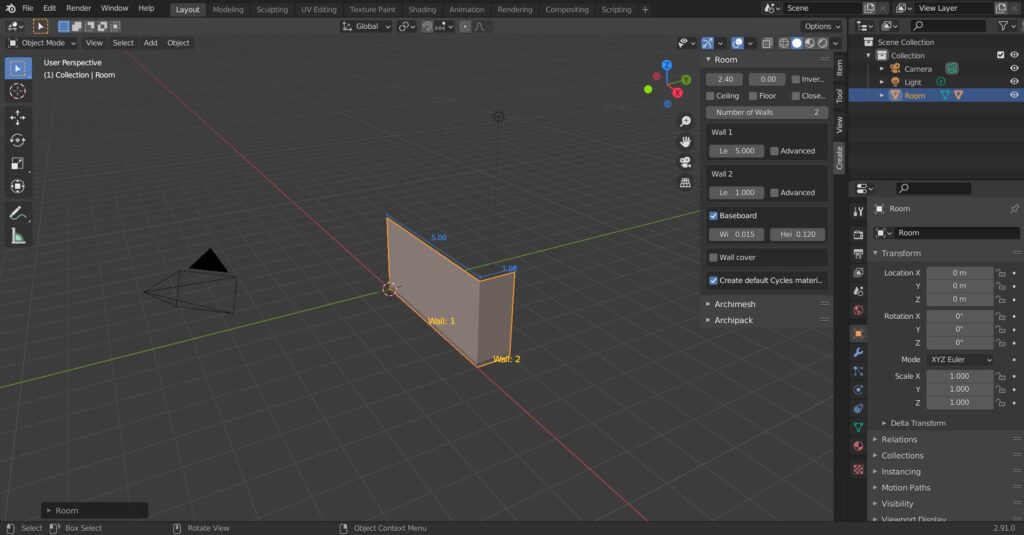
Task: Open the Options dropdown
Action: [x=822, y=26]
